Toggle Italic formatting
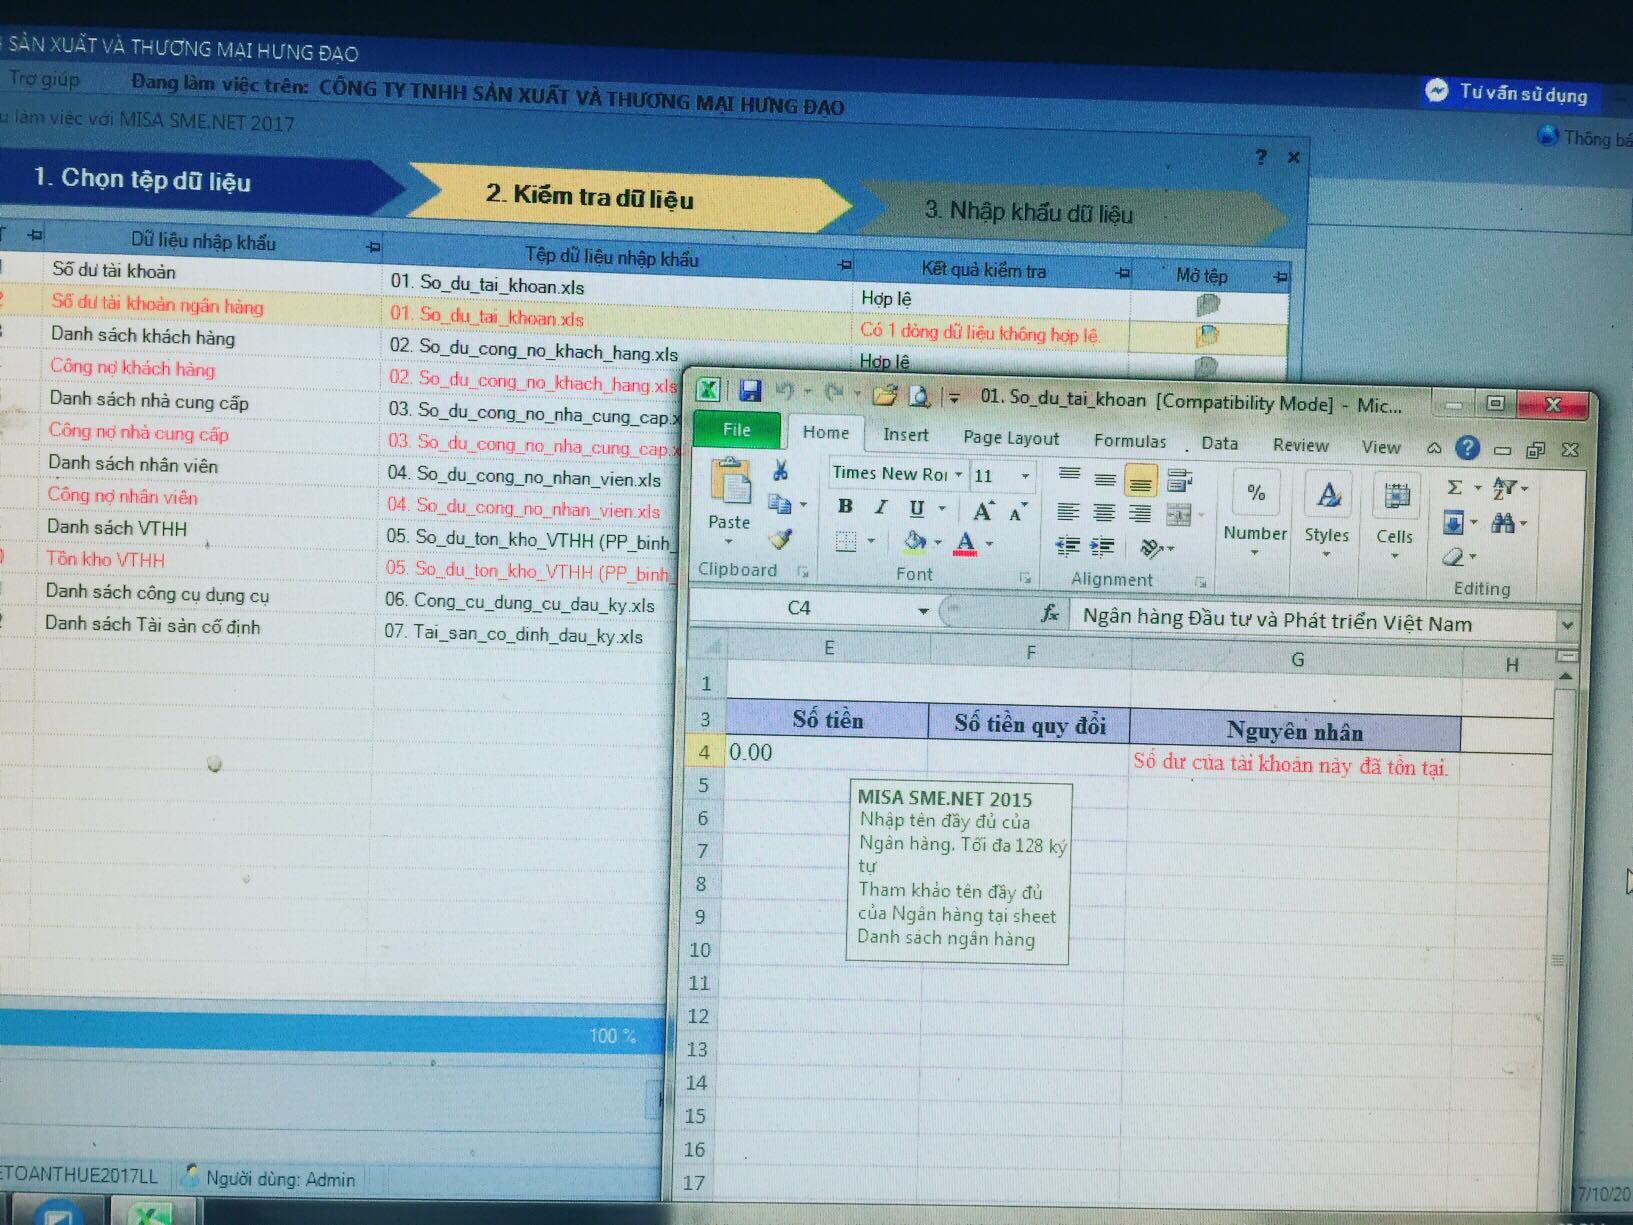This screenshot has width=1633, height=1225. point(881,507)
